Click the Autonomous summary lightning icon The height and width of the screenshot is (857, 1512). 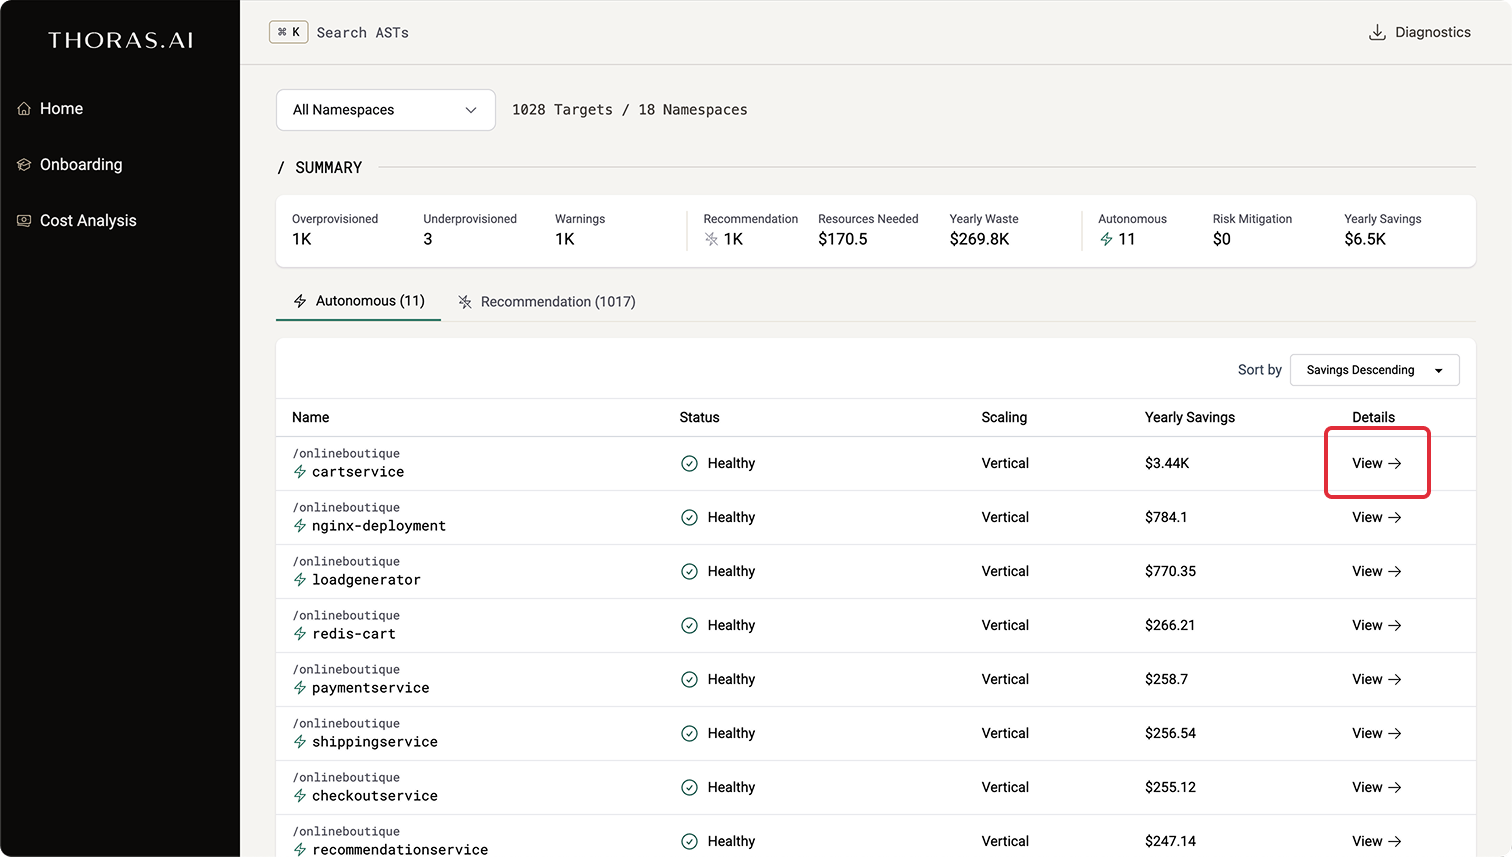point(1106,240)
